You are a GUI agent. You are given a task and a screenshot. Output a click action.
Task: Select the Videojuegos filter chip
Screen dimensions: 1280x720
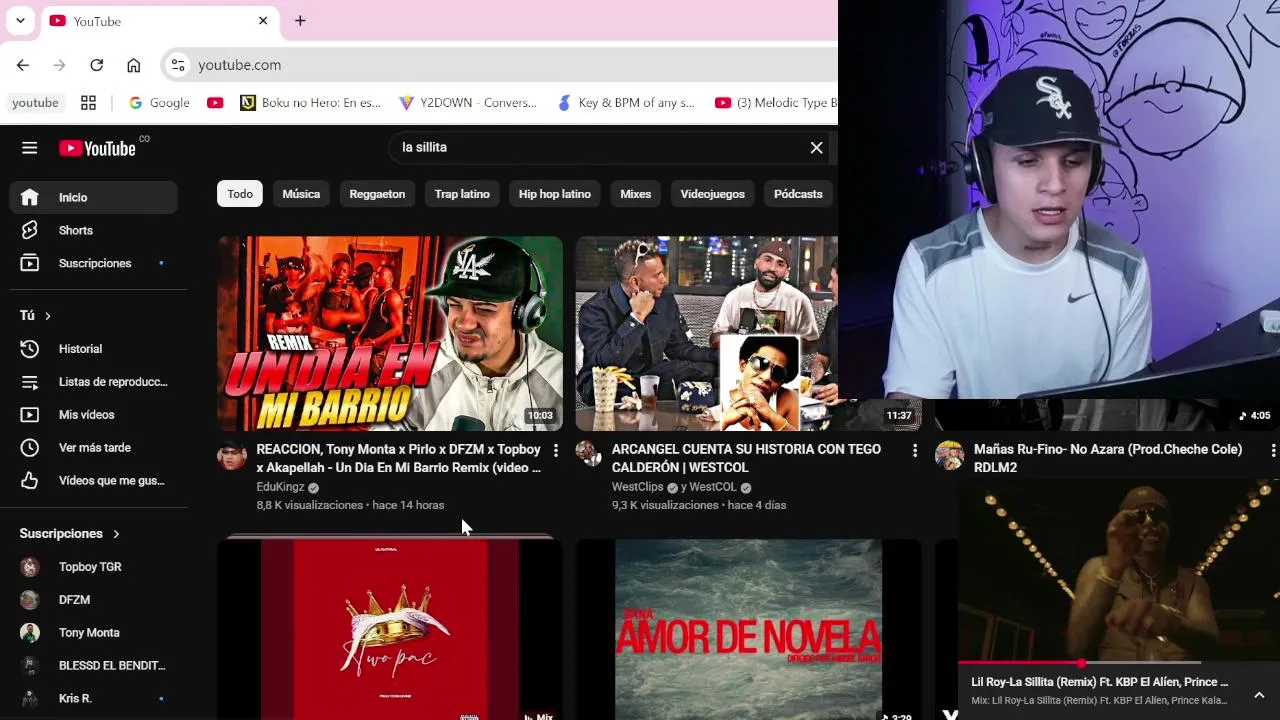click(713, 194)
